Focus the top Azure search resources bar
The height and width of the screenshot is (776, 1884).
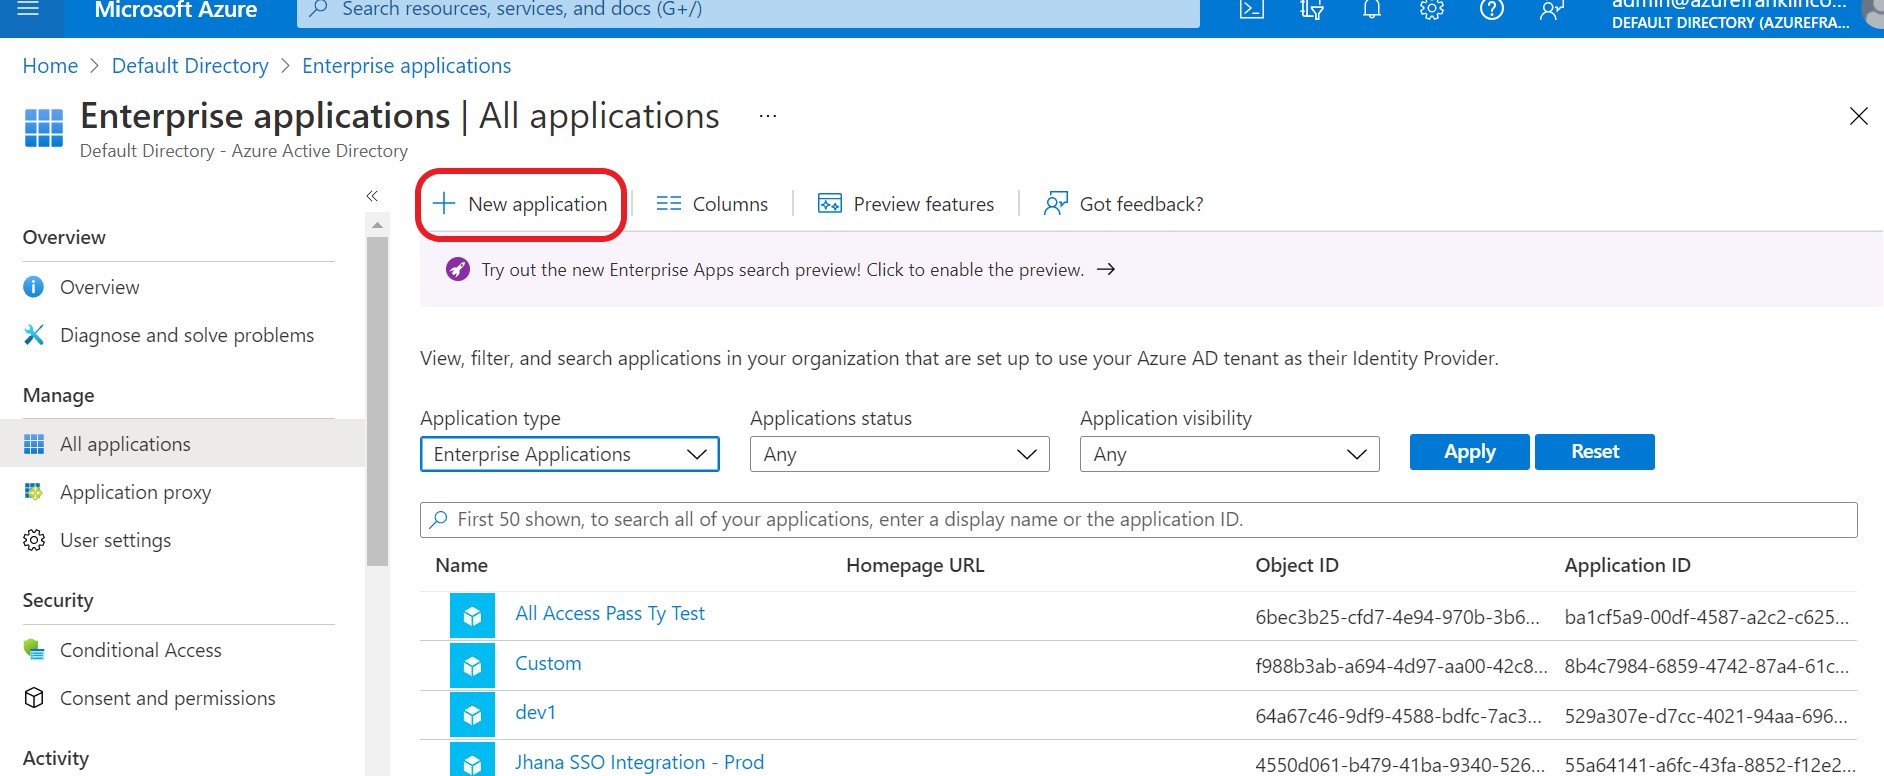748,12
